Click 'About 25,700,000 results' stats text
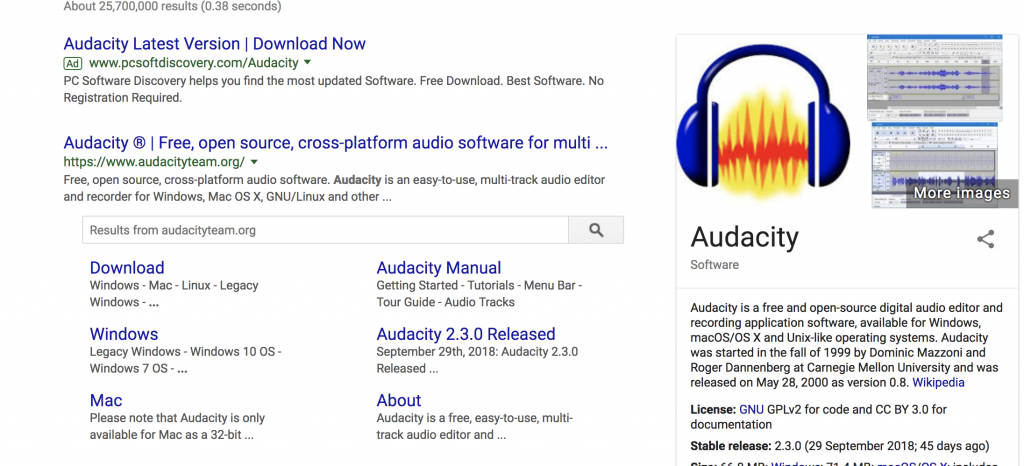 point(172,7)
